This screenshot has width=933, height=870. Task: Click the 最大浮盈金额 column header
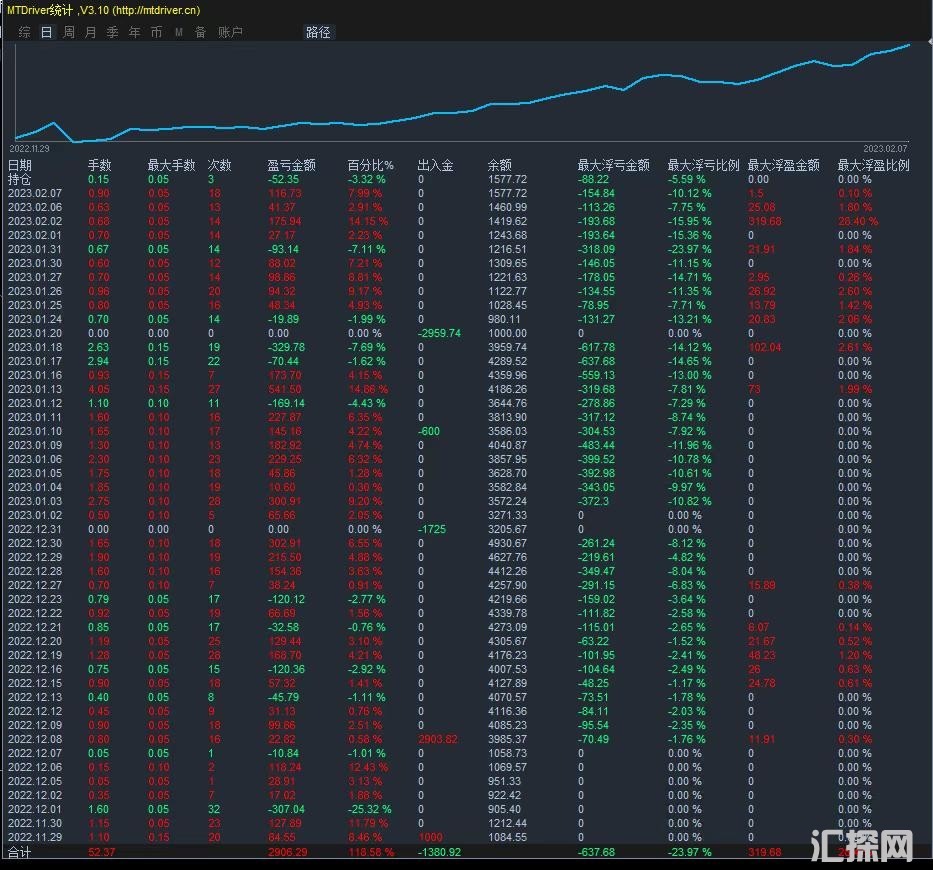[x=784, y=165]
